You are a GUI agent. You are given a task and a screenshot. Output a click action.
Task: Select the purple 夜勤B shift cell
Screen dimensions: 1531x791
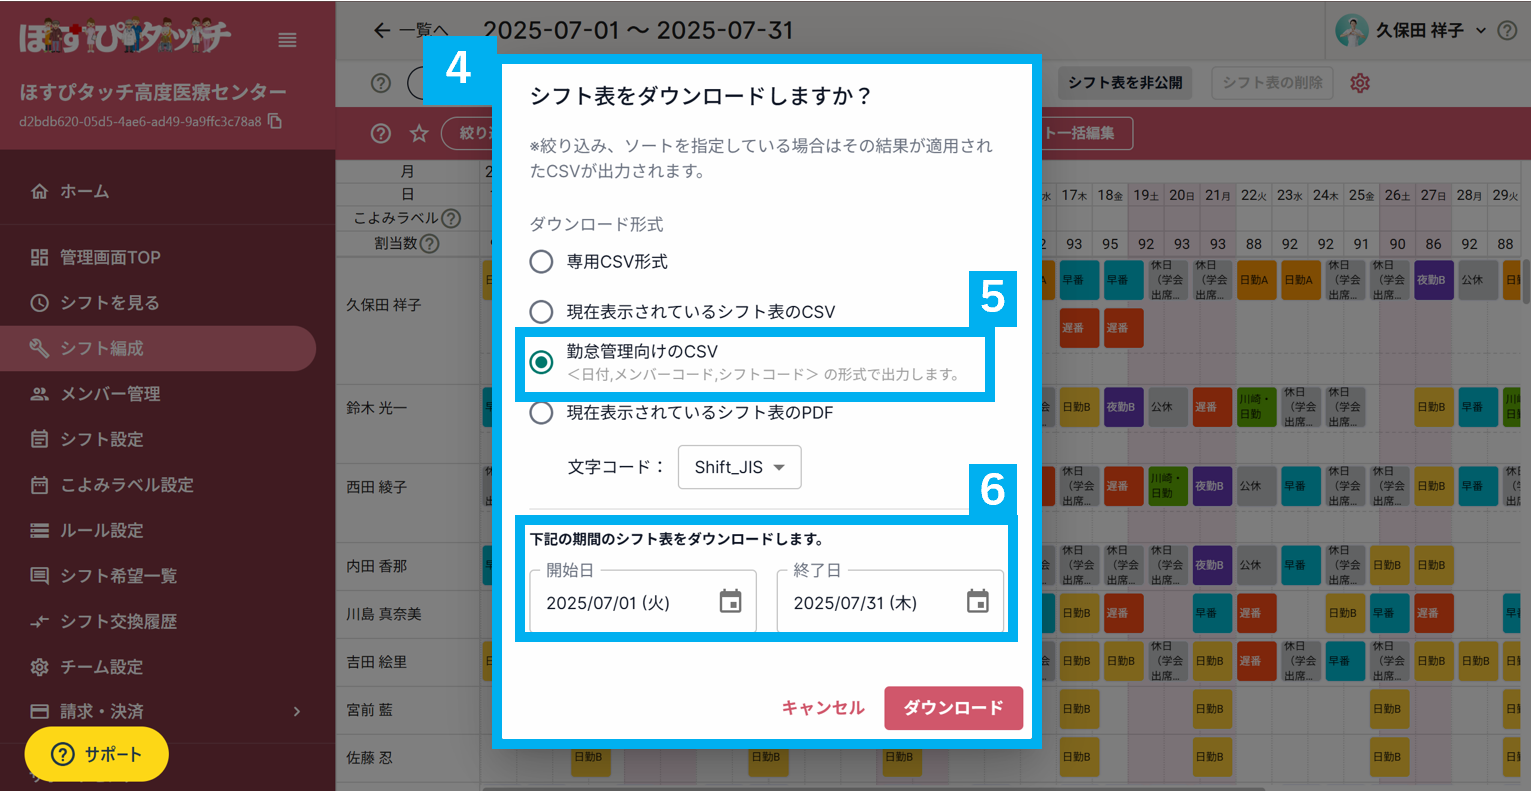1123,407
